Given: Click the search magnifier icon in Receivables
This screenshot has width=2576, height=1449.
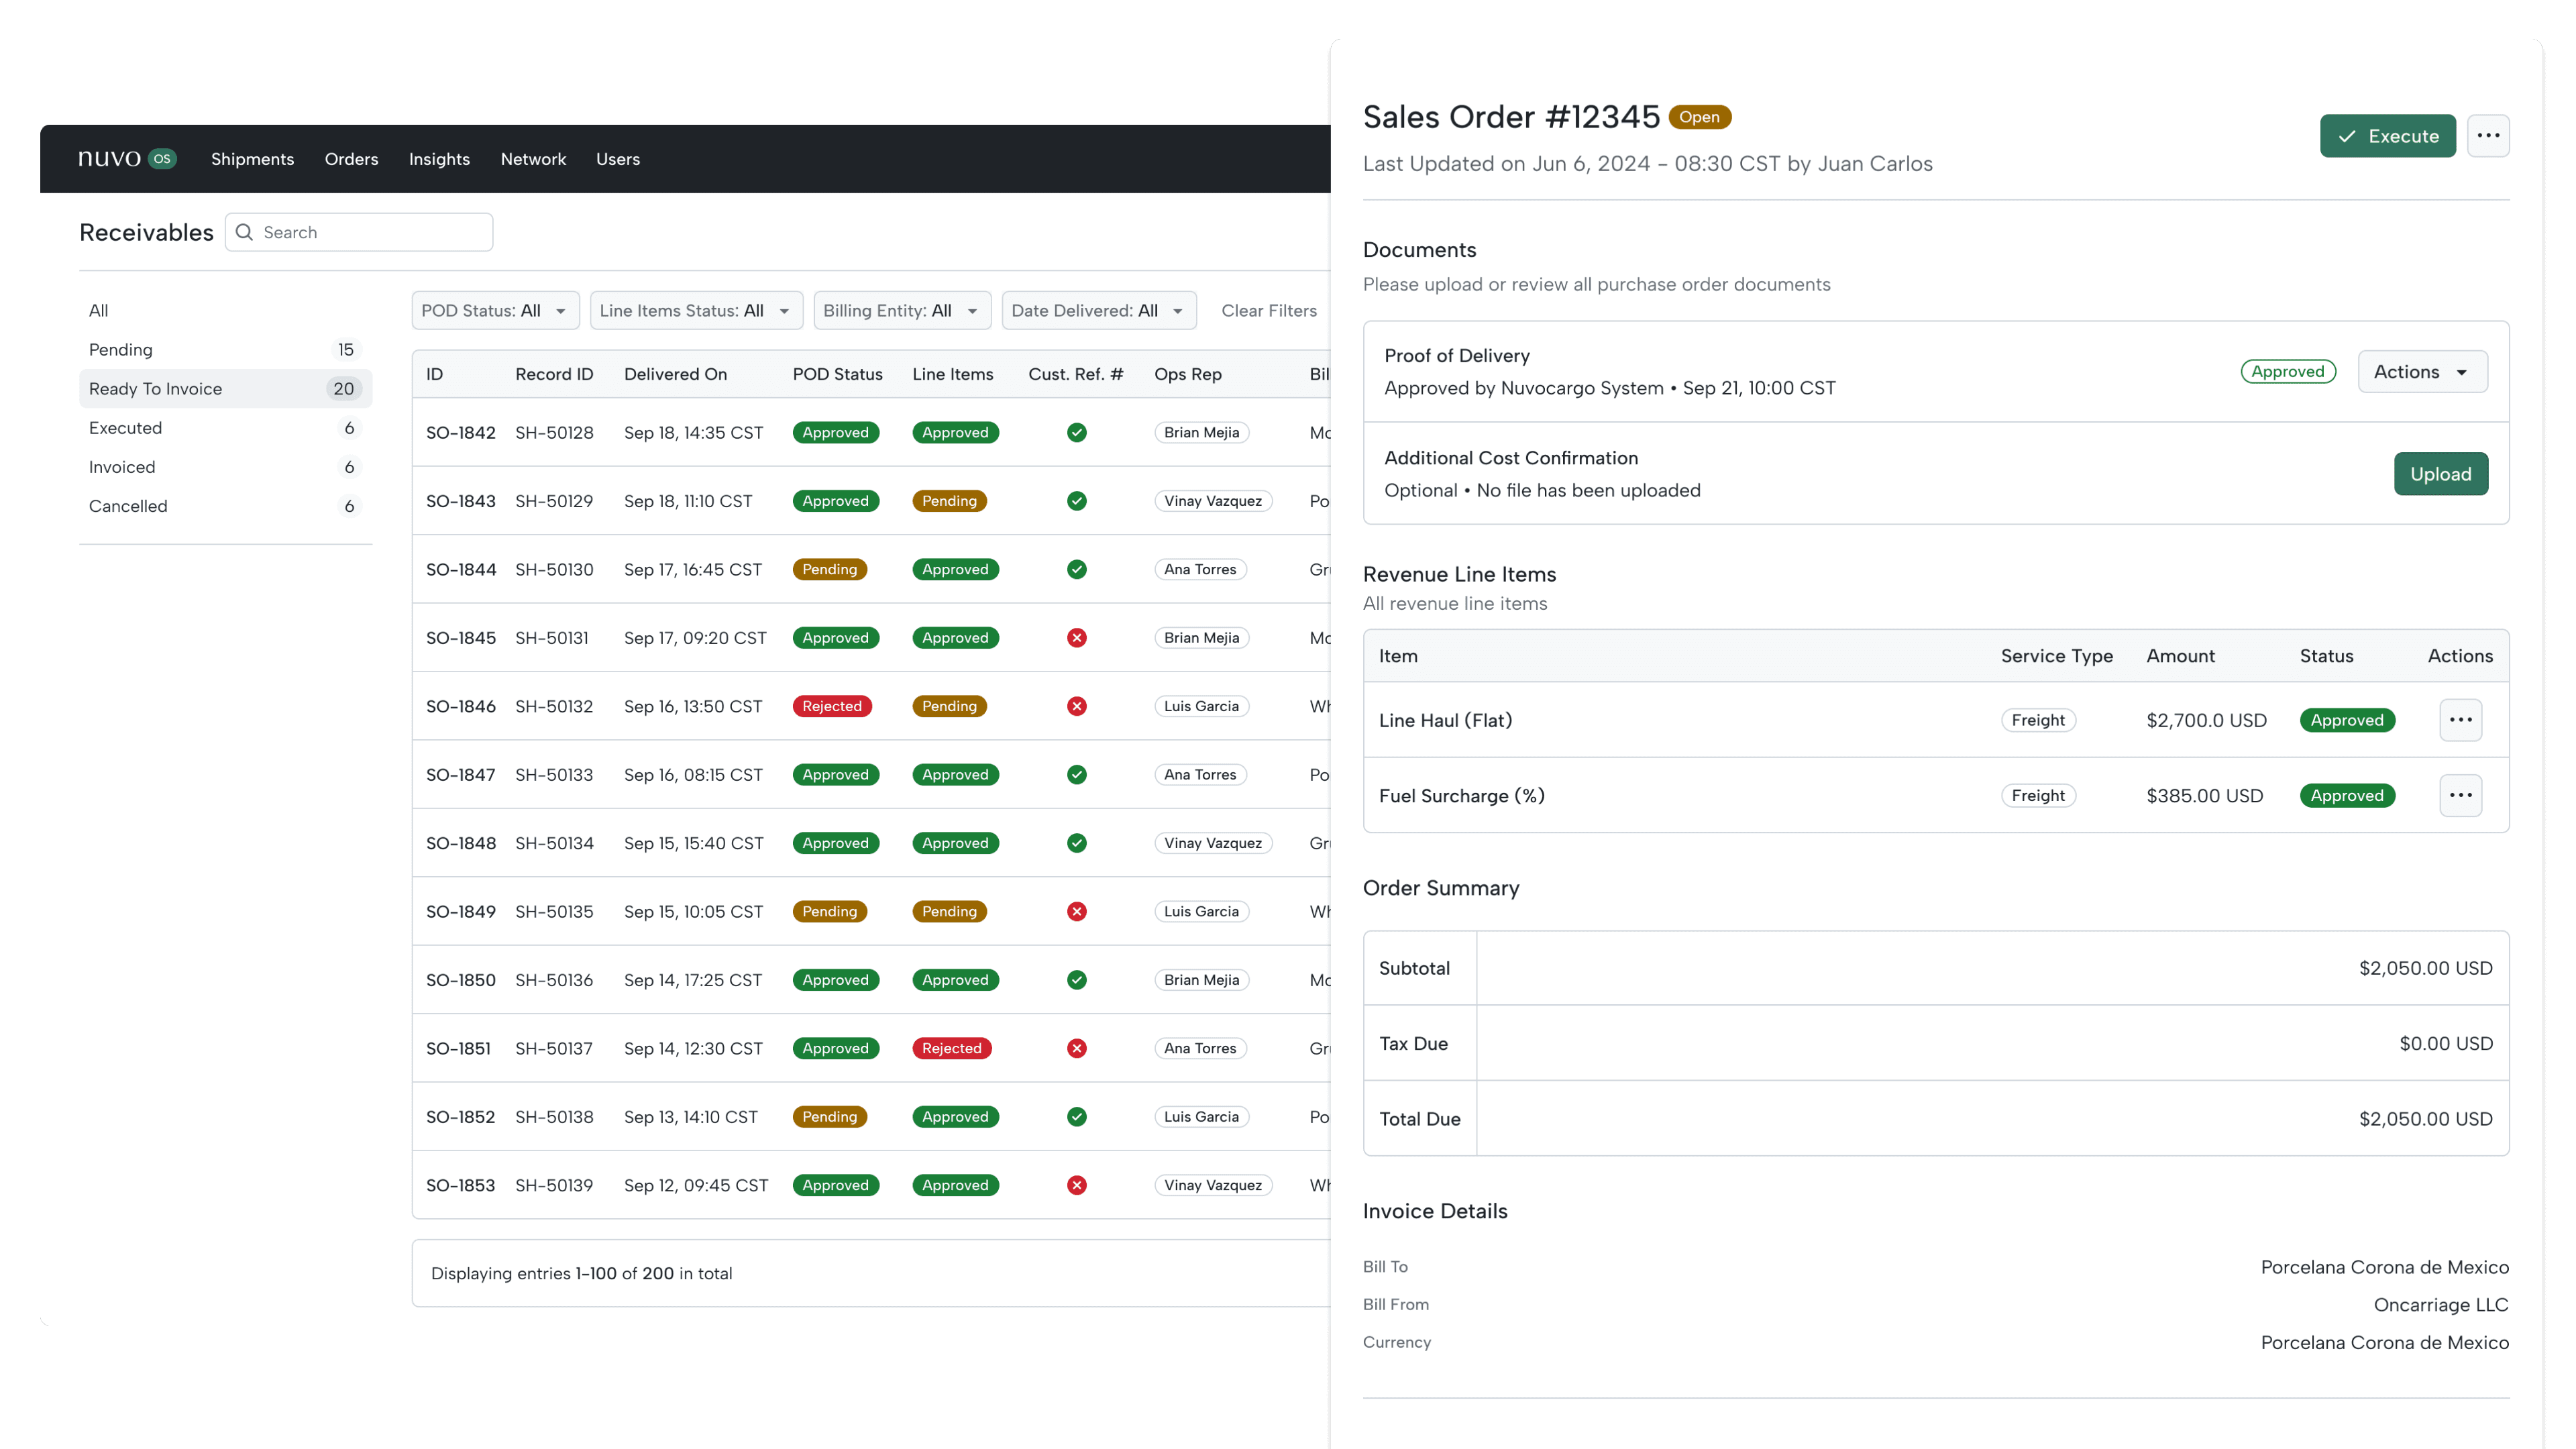Looking at the screenshot, I should point(244,232).
